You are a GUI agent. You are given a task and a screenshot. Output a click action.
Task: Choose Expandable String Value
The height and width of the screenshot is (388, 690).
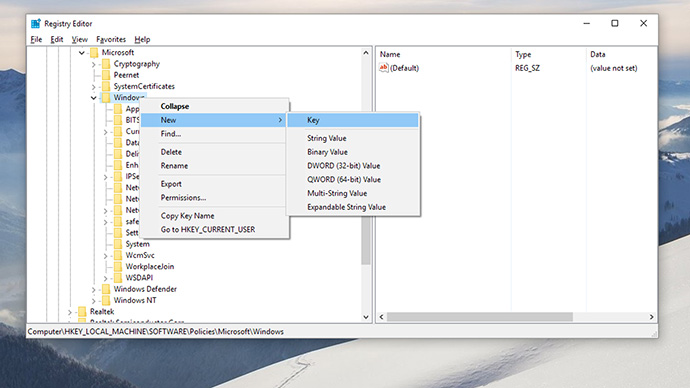[353, 207]
